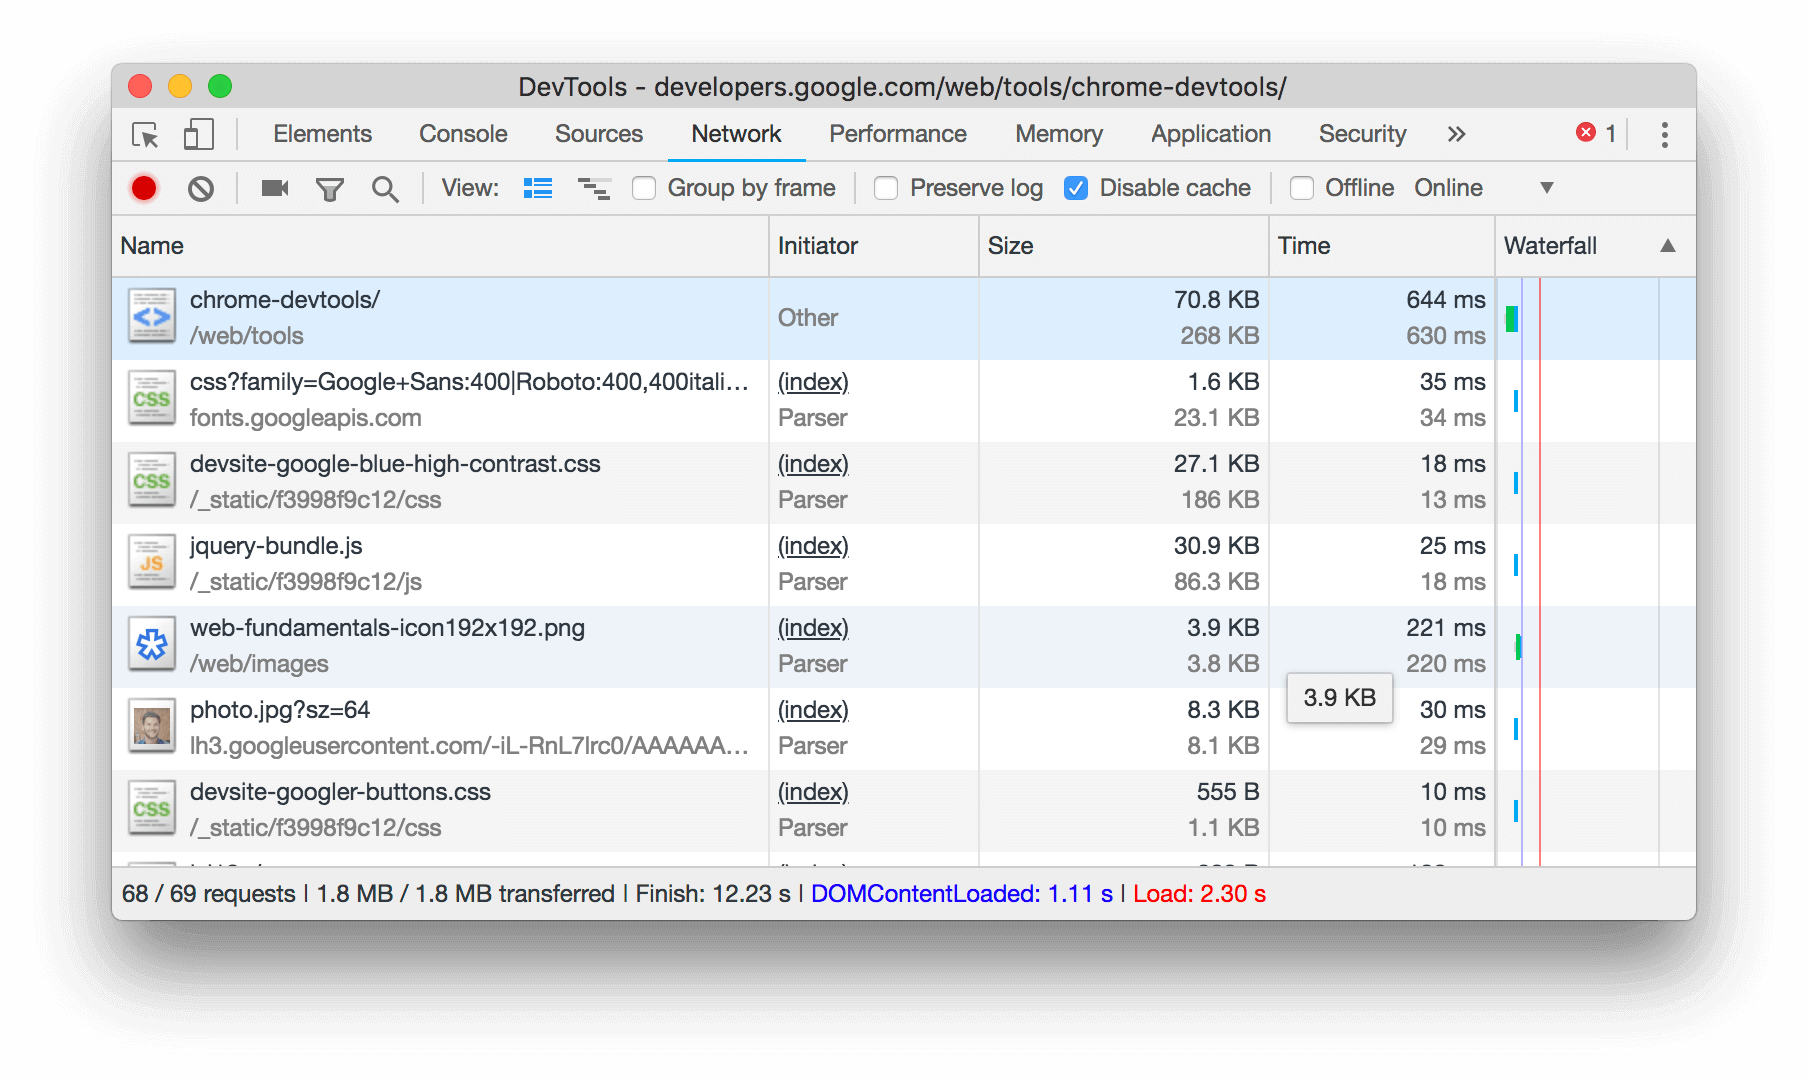Click the Finish: 12.23 s status text
This screenshot has width=1808, height=1080.
pyautogui.click(x=713, y=894)
